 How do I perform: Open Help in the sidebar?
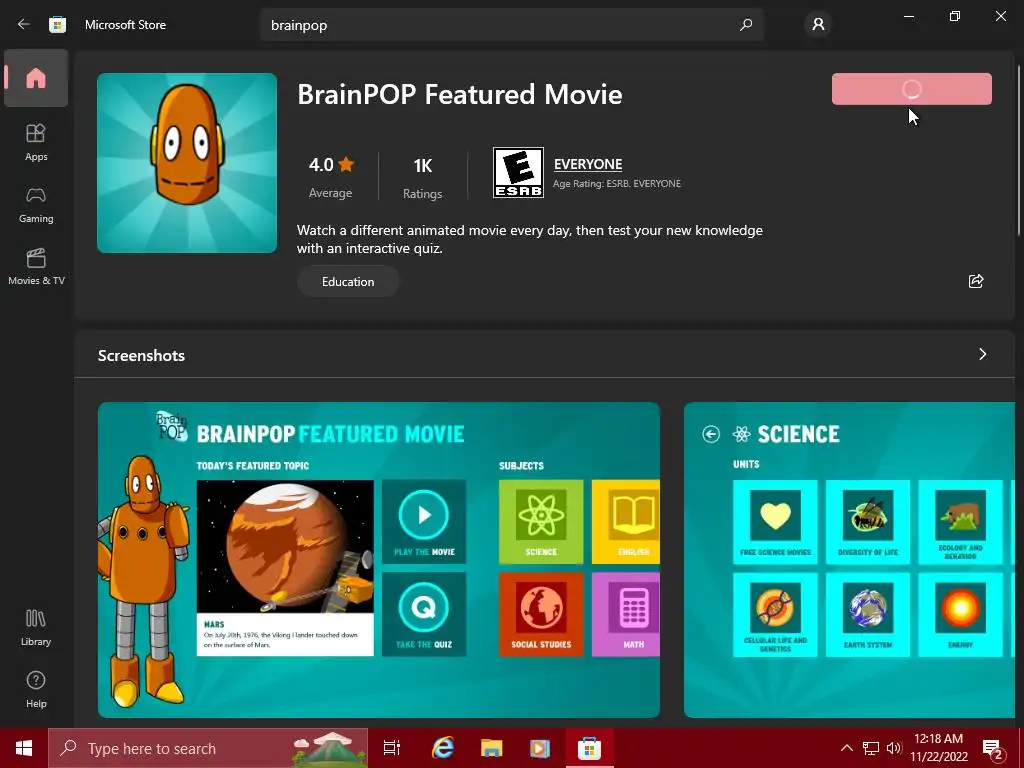[x=36, y=689]
